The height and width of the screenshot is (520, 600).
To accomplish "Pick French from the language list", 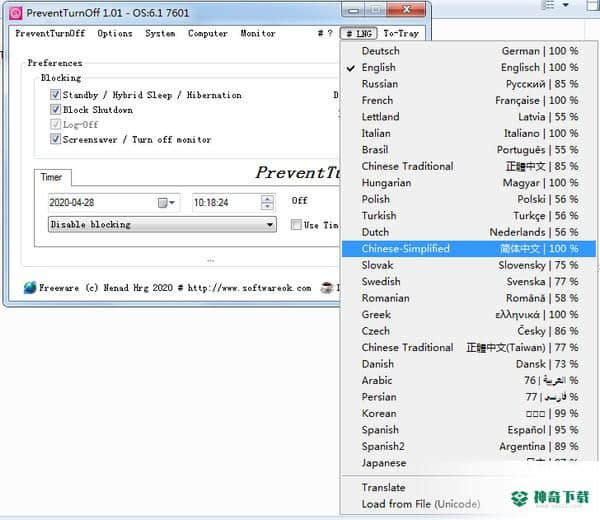I will [x=468, y=100].
